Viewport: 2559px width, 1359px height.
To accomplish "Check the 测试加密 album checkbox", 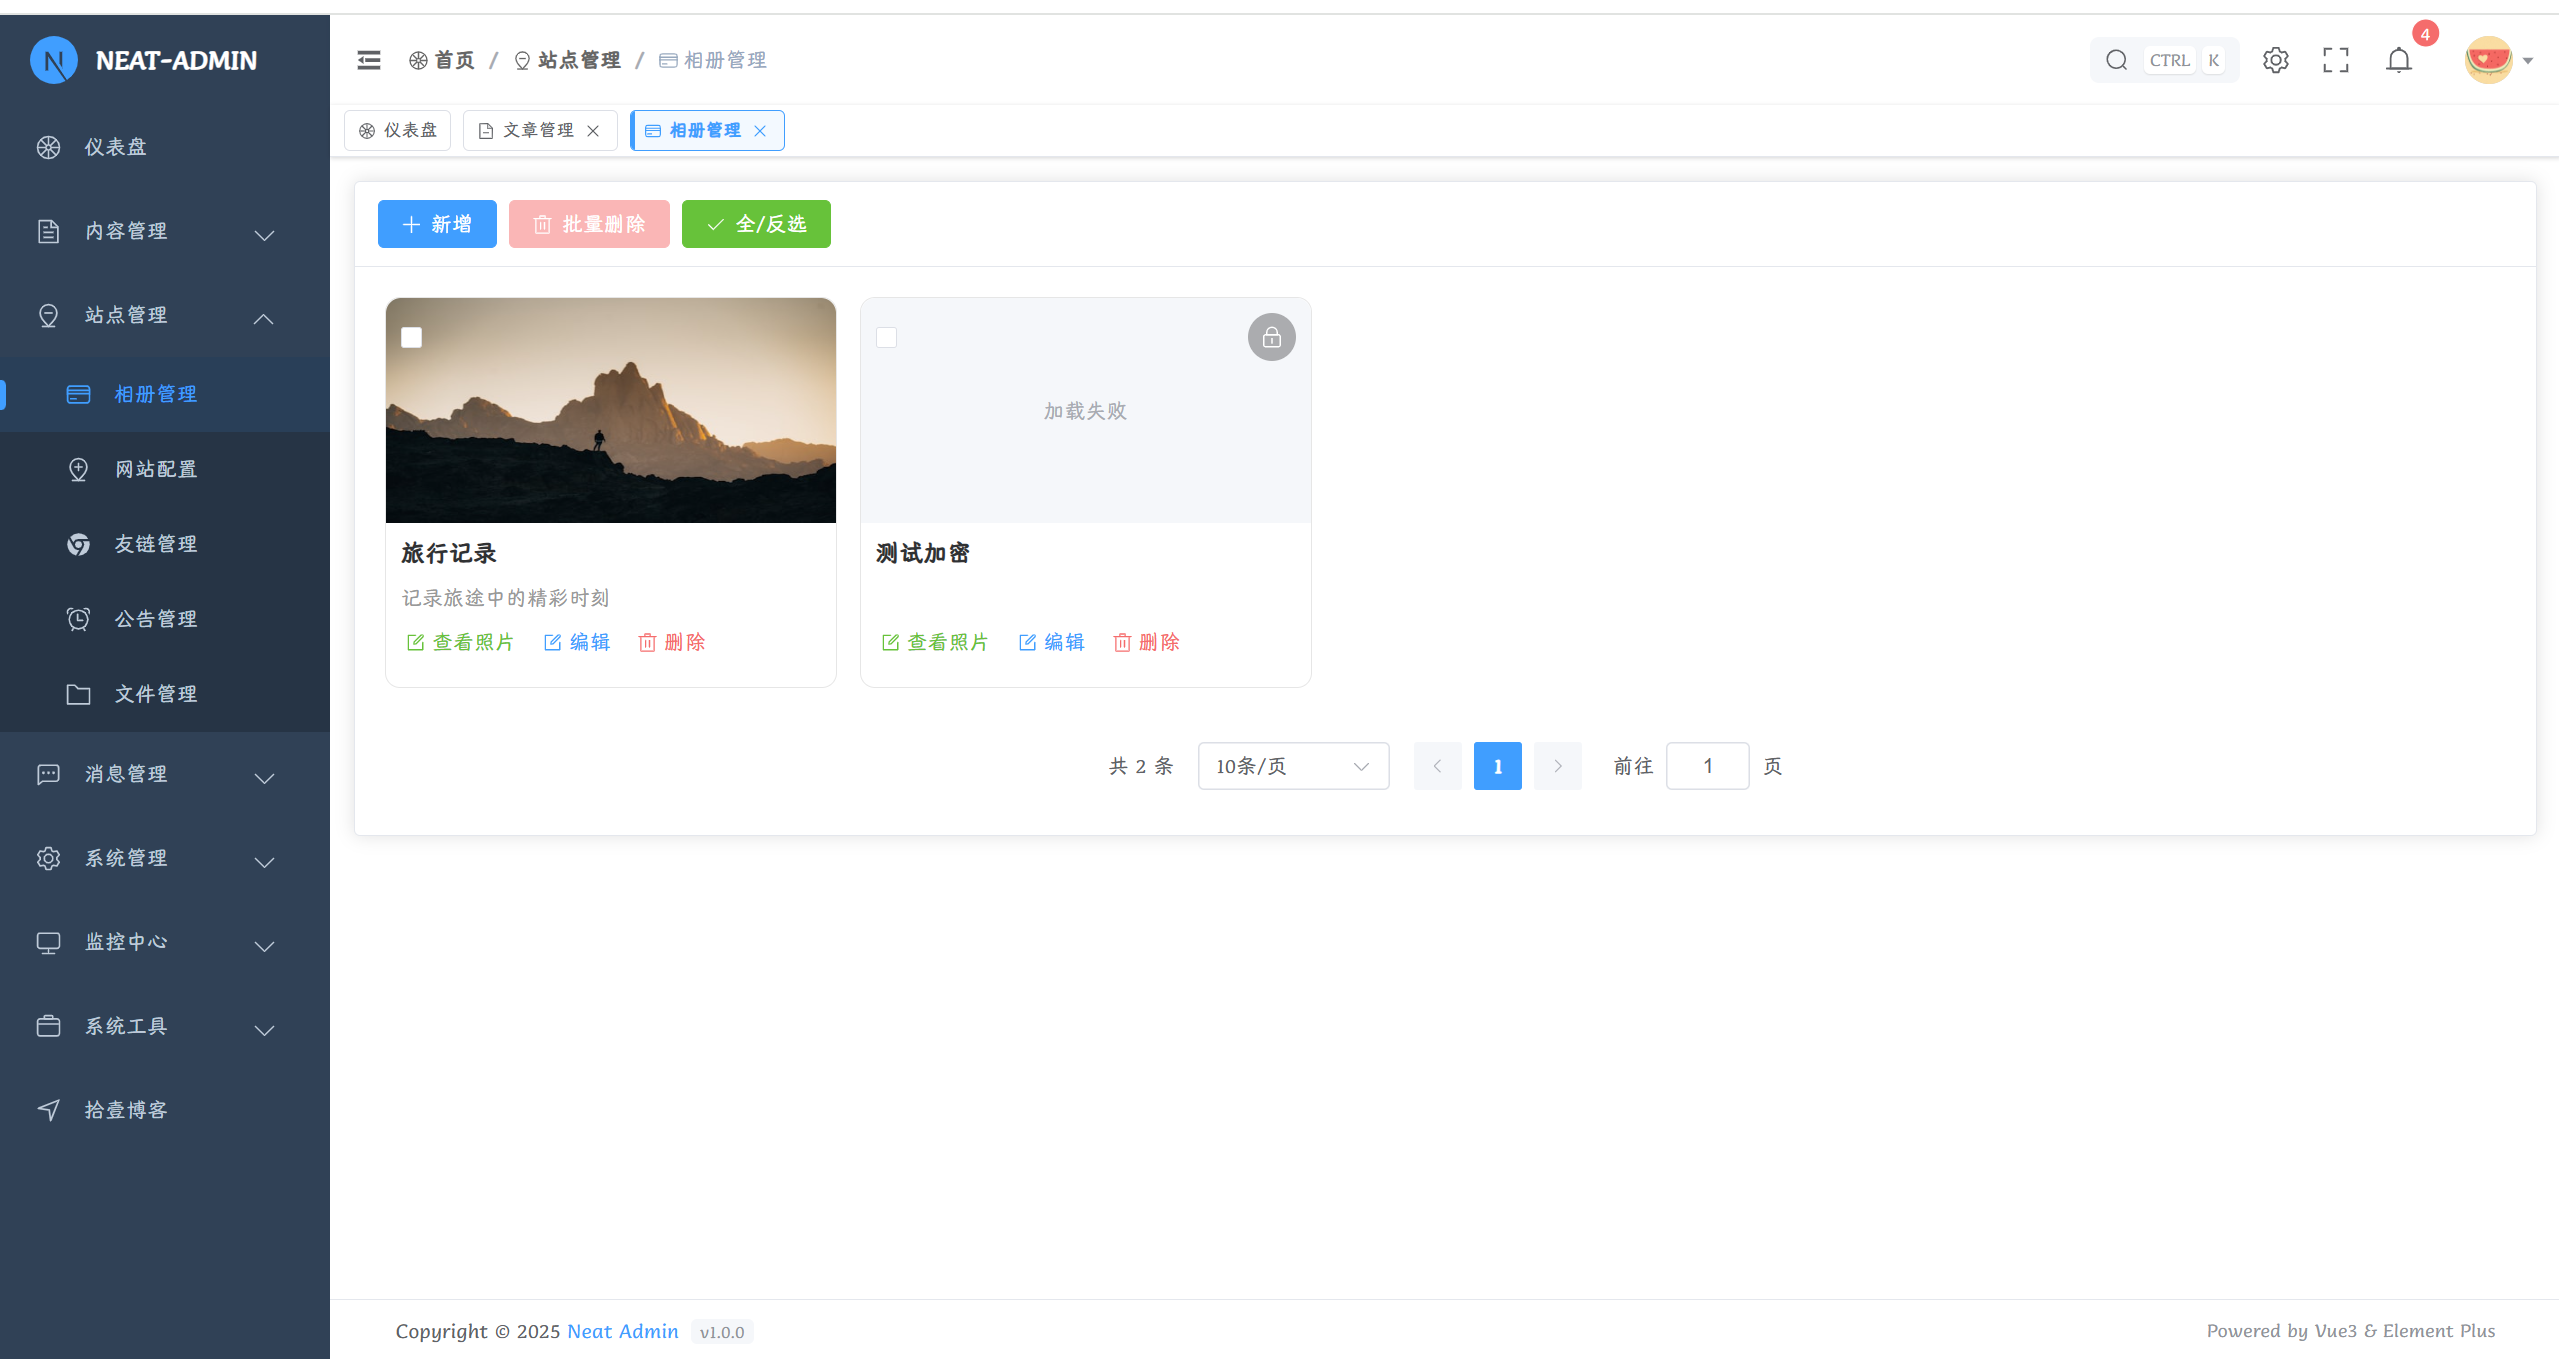I will tap(886, 337).
